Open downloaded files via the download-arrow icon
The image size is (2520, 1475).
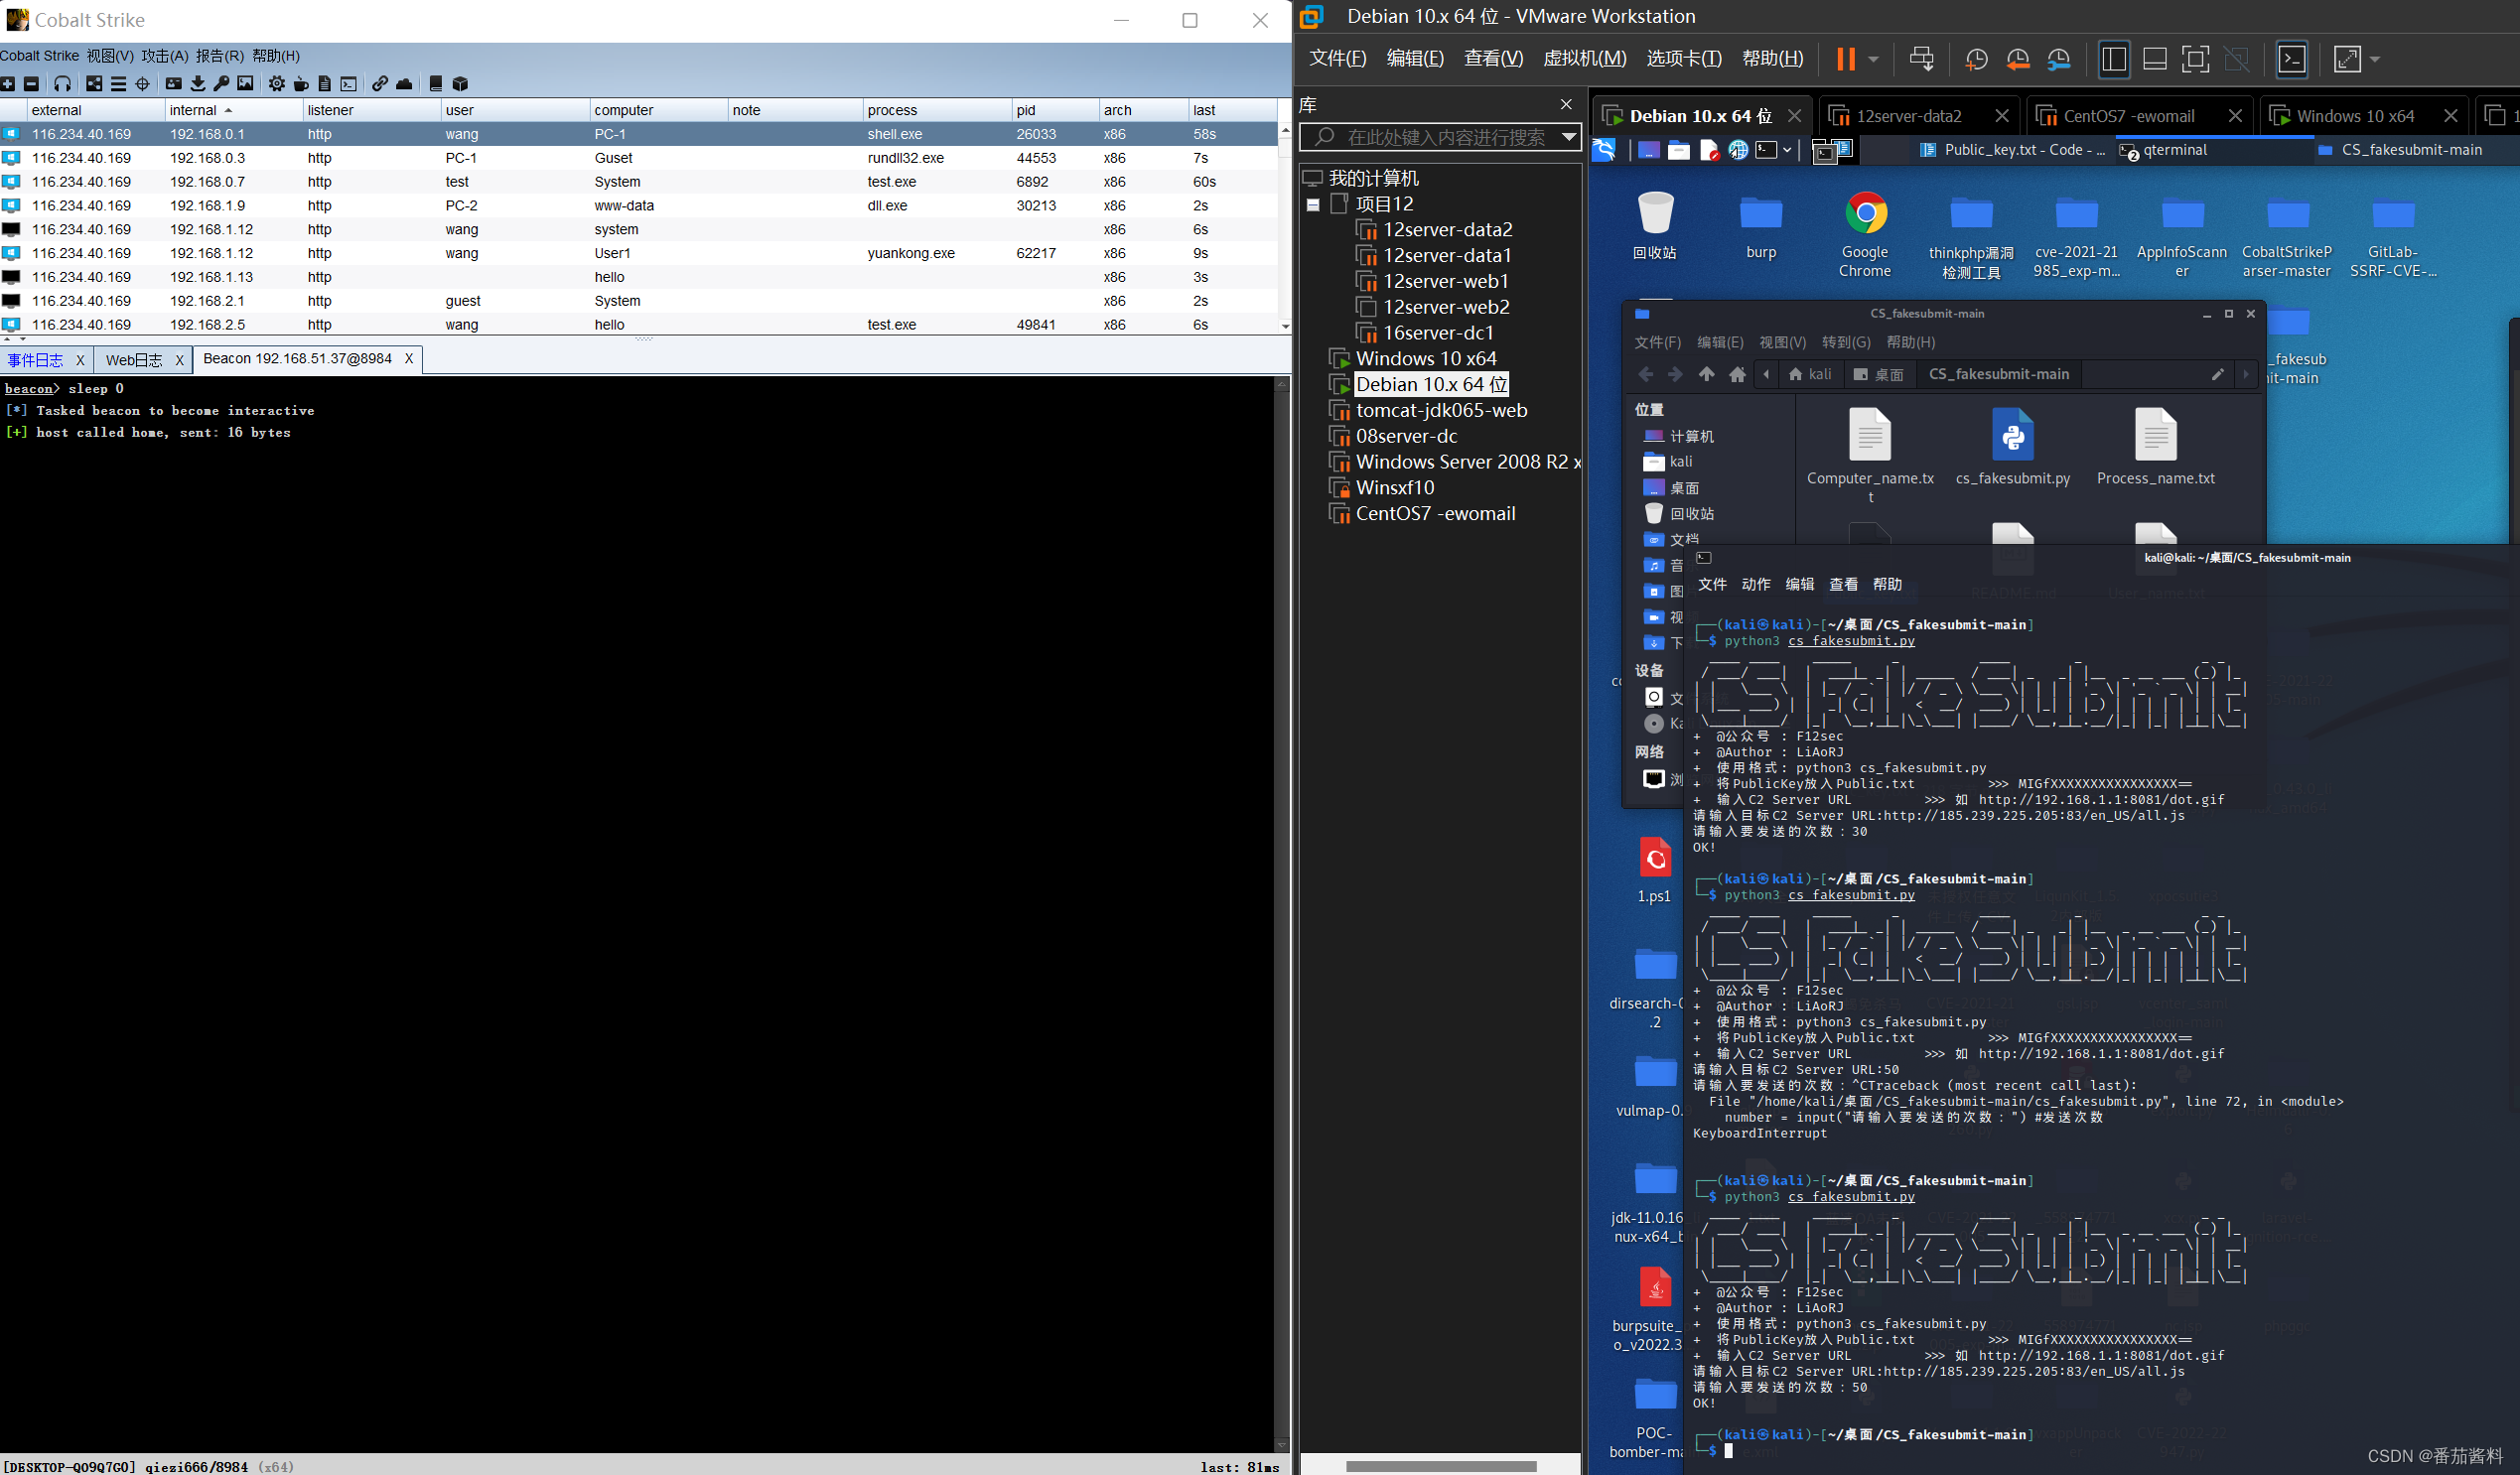198,84
